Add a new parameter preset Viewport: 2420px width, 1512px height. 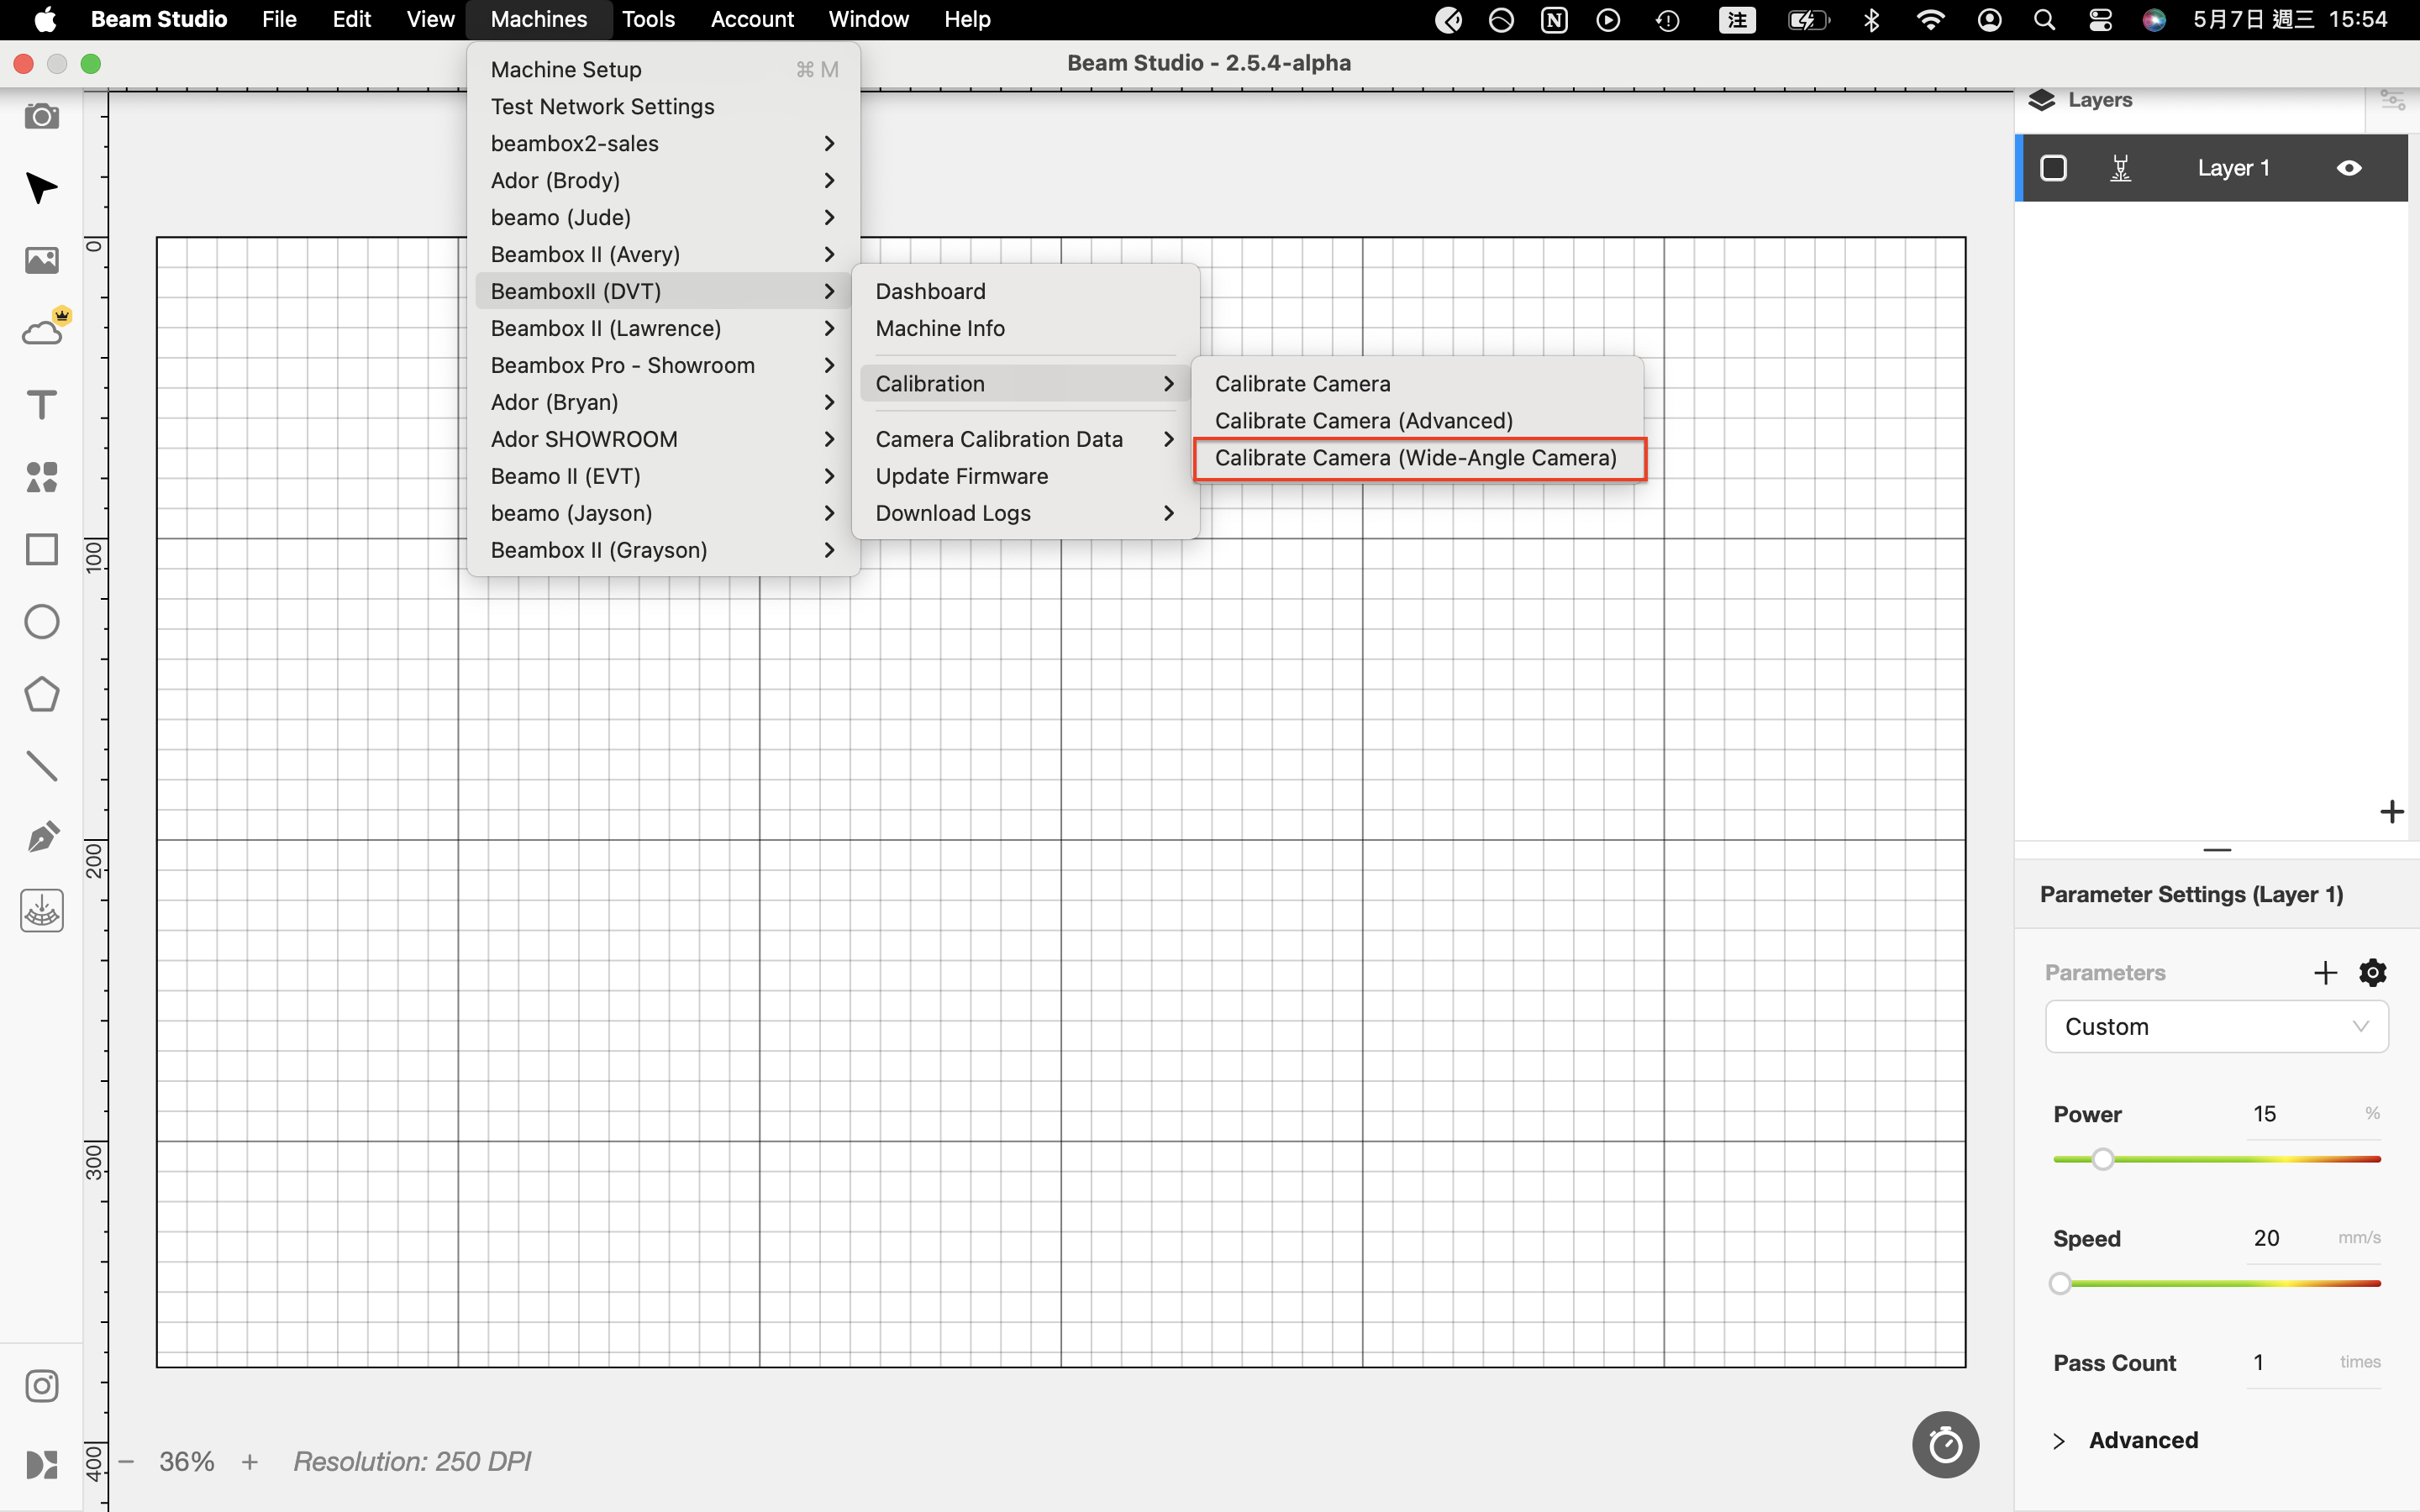(2325, 972)
